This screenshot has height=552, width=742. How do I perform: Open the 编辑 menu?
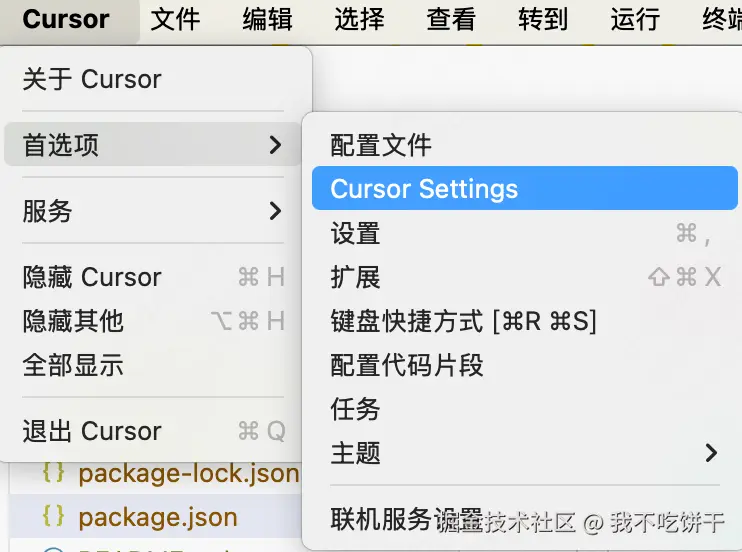point(267,19)
